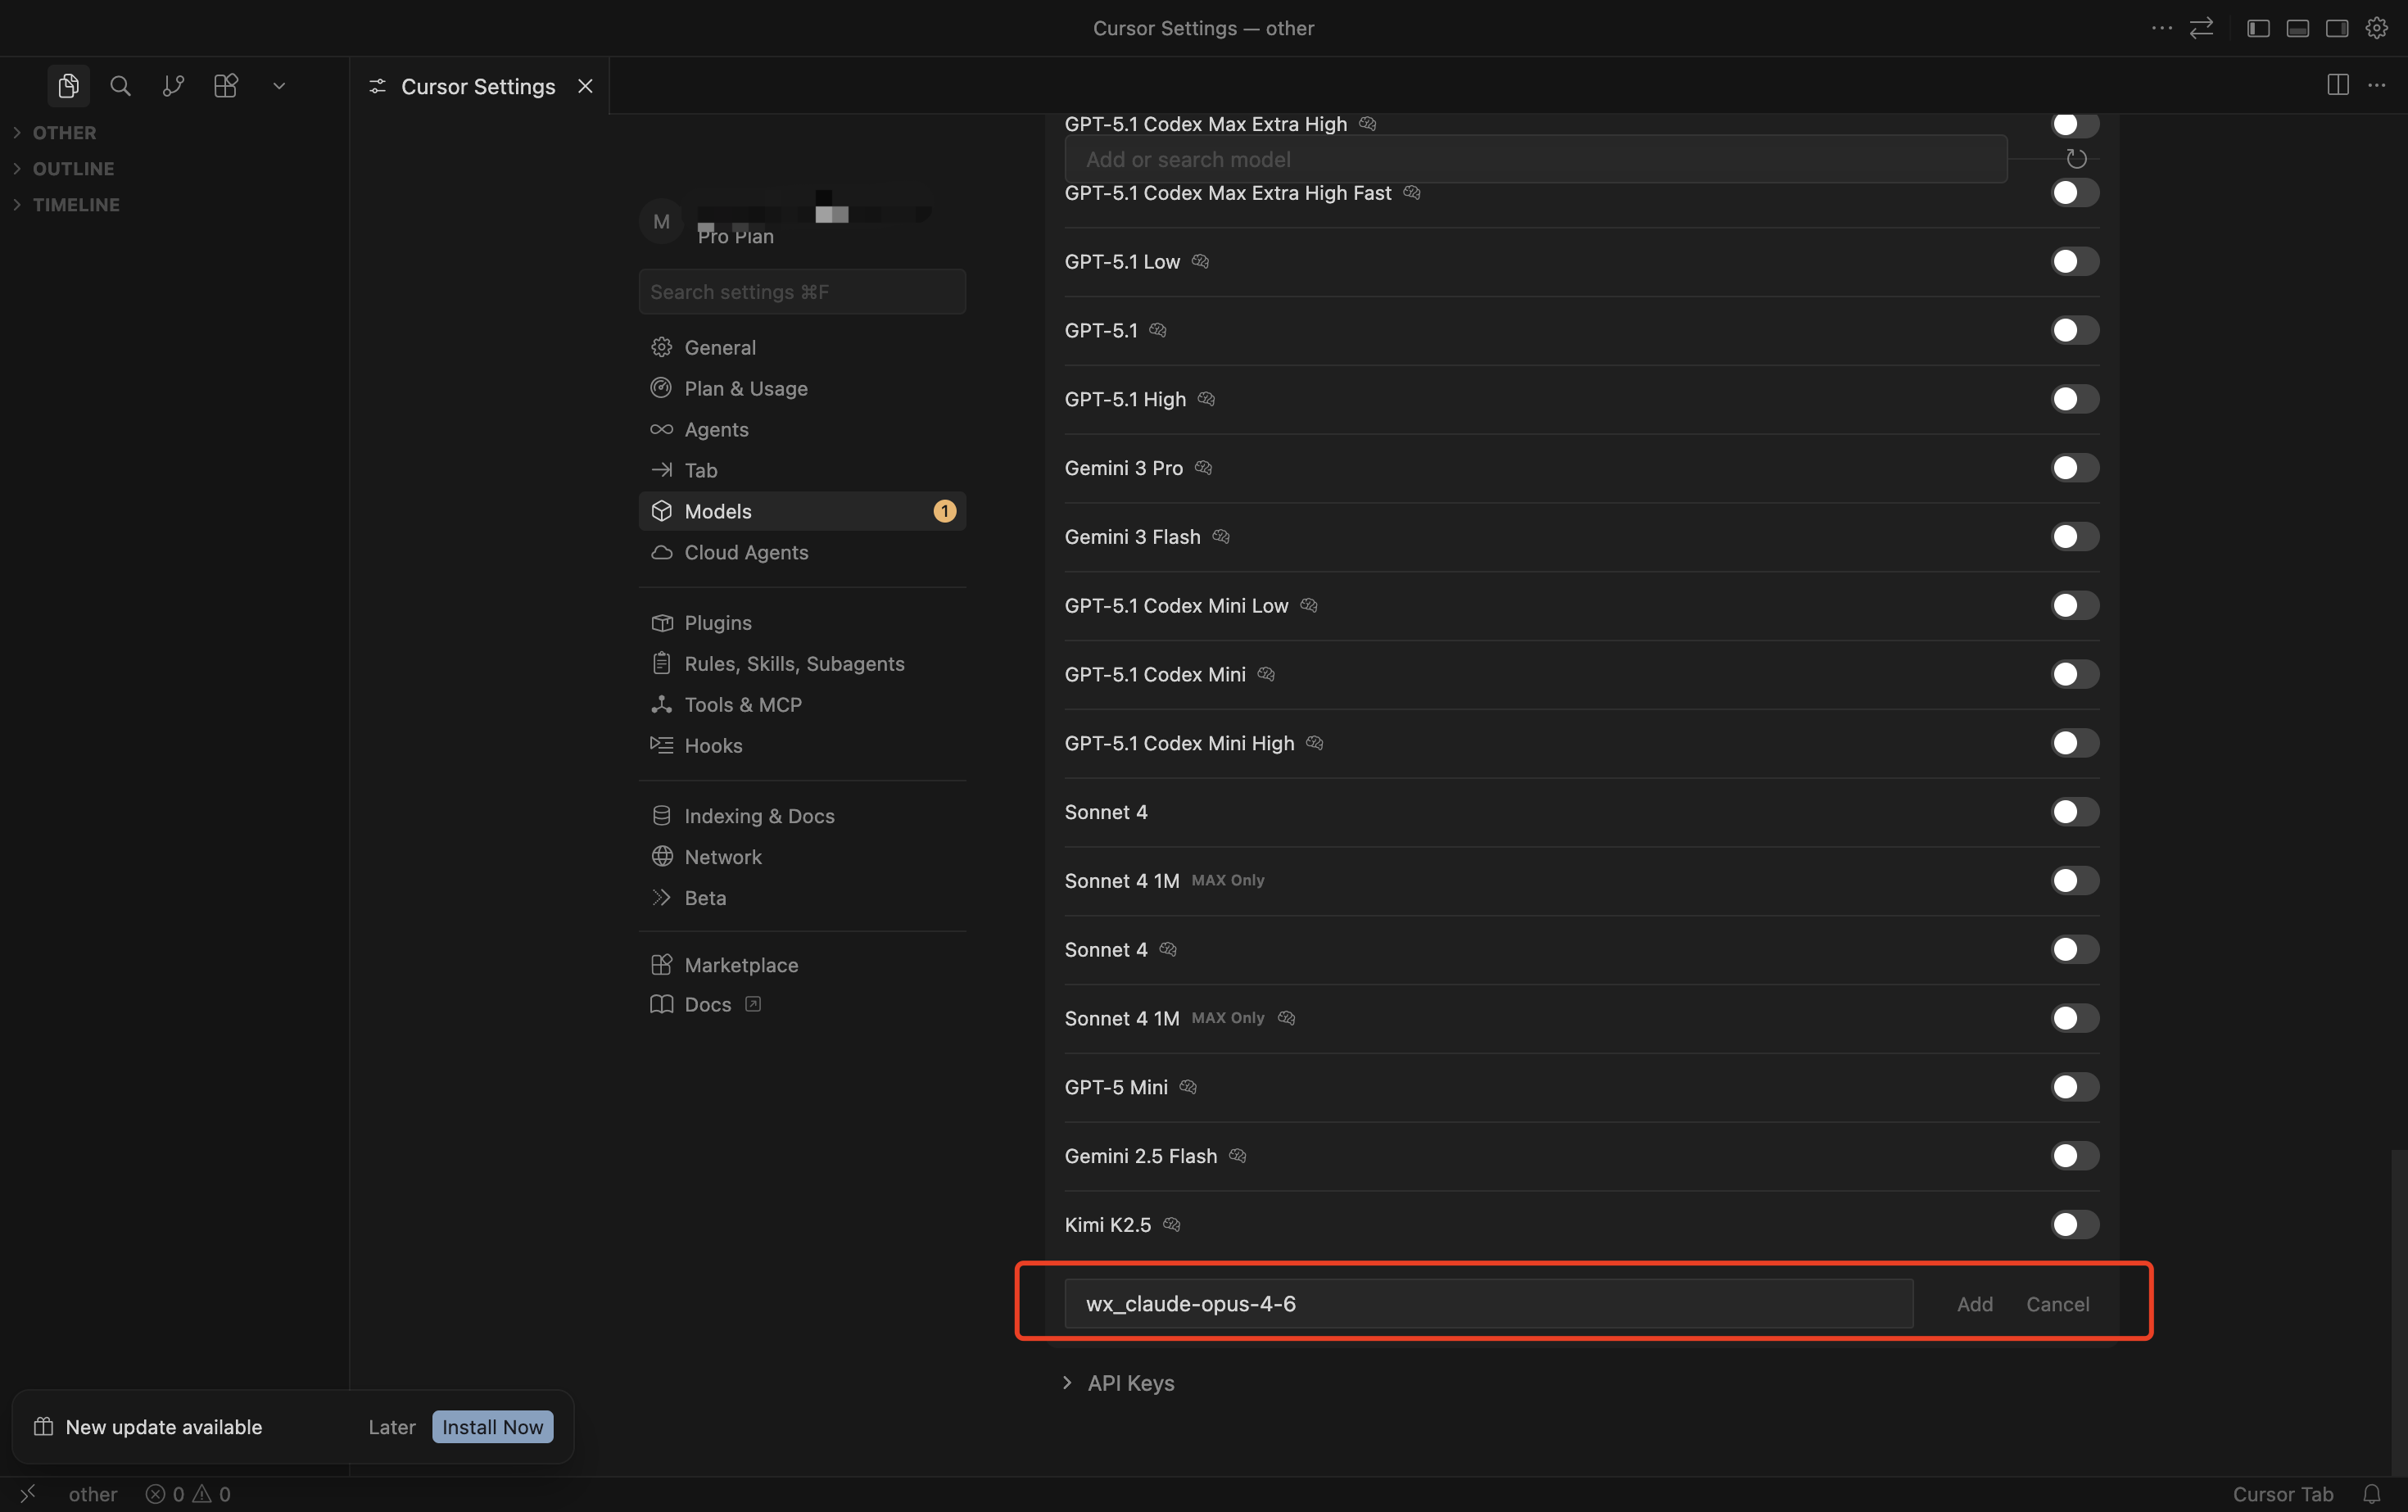
Task: Turn on GPT-5 Mini model
Action: coord(2074,1087)
